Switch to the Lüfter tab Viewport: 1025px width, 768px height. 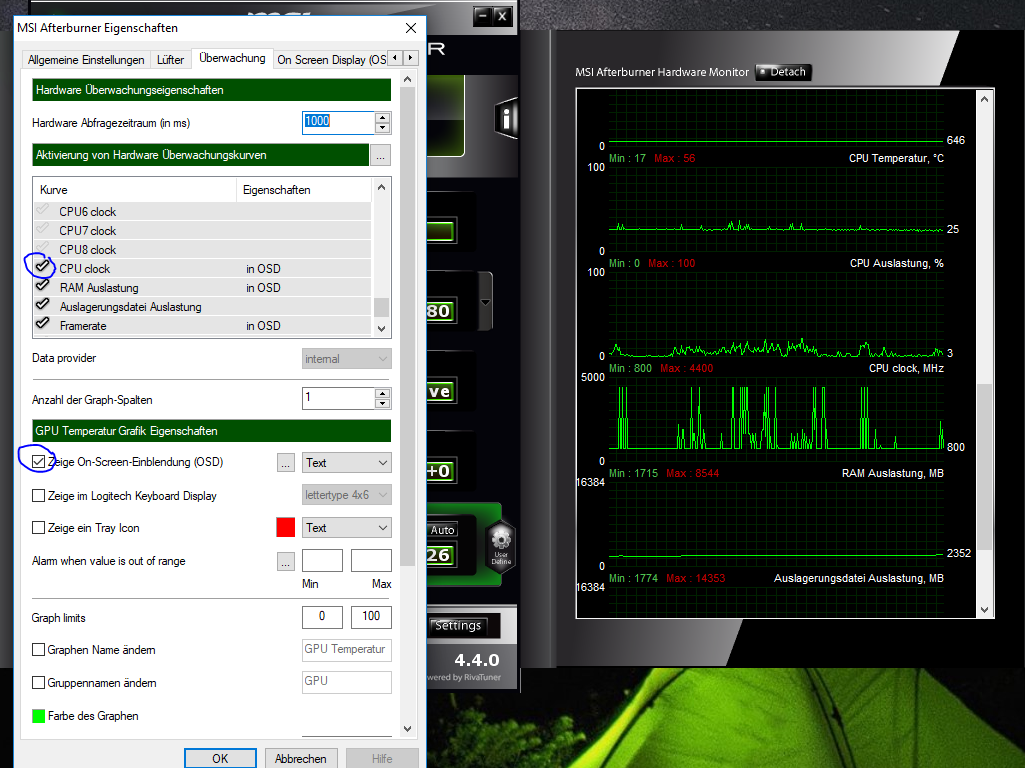[170, 59]
